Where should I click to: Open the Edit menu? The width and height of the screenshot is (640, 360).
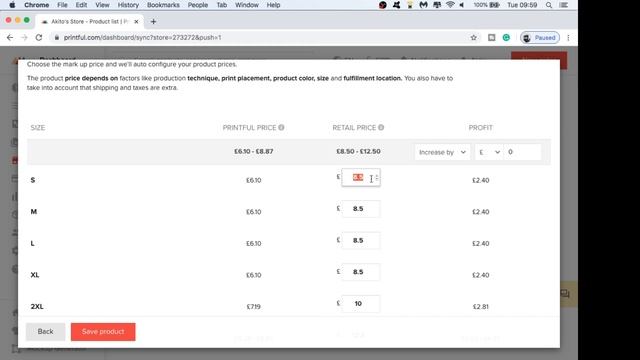pos(81,5)
